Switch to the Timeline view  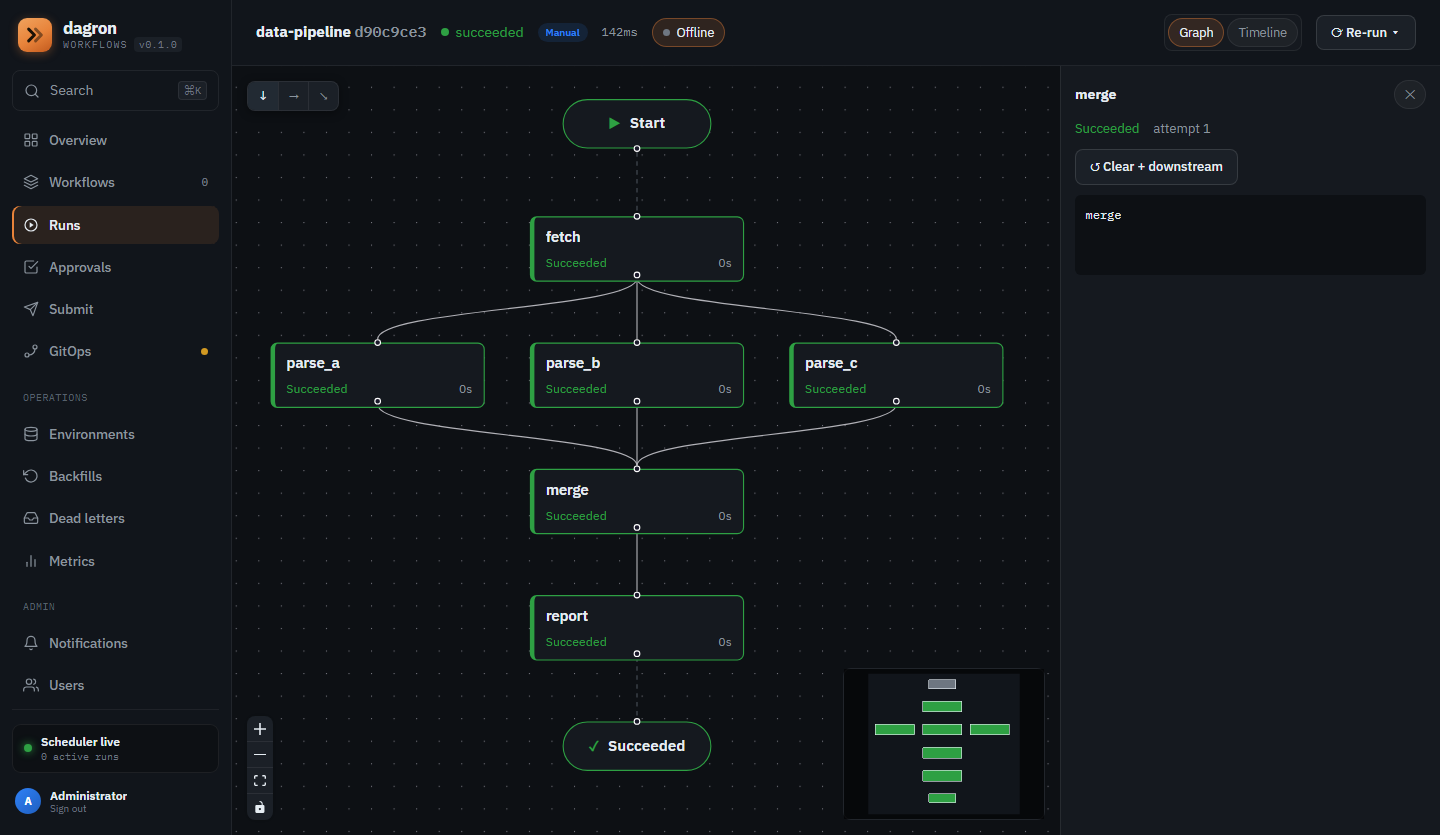click(x=1262, y=33)
